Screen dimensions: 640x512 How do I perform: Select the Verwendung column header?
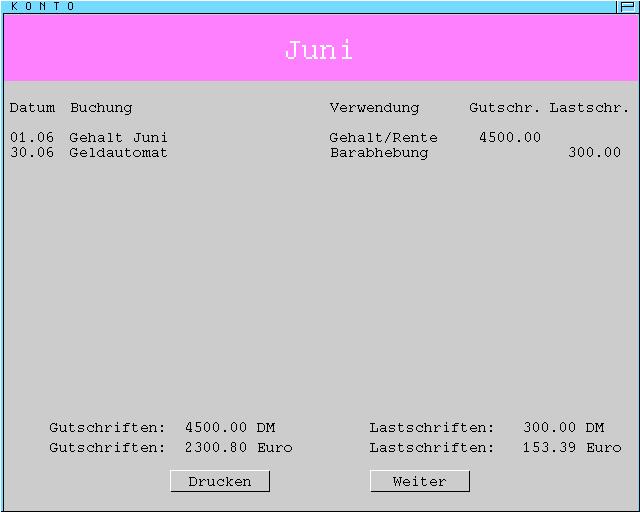pyautogui.click(x=374, y=108)
